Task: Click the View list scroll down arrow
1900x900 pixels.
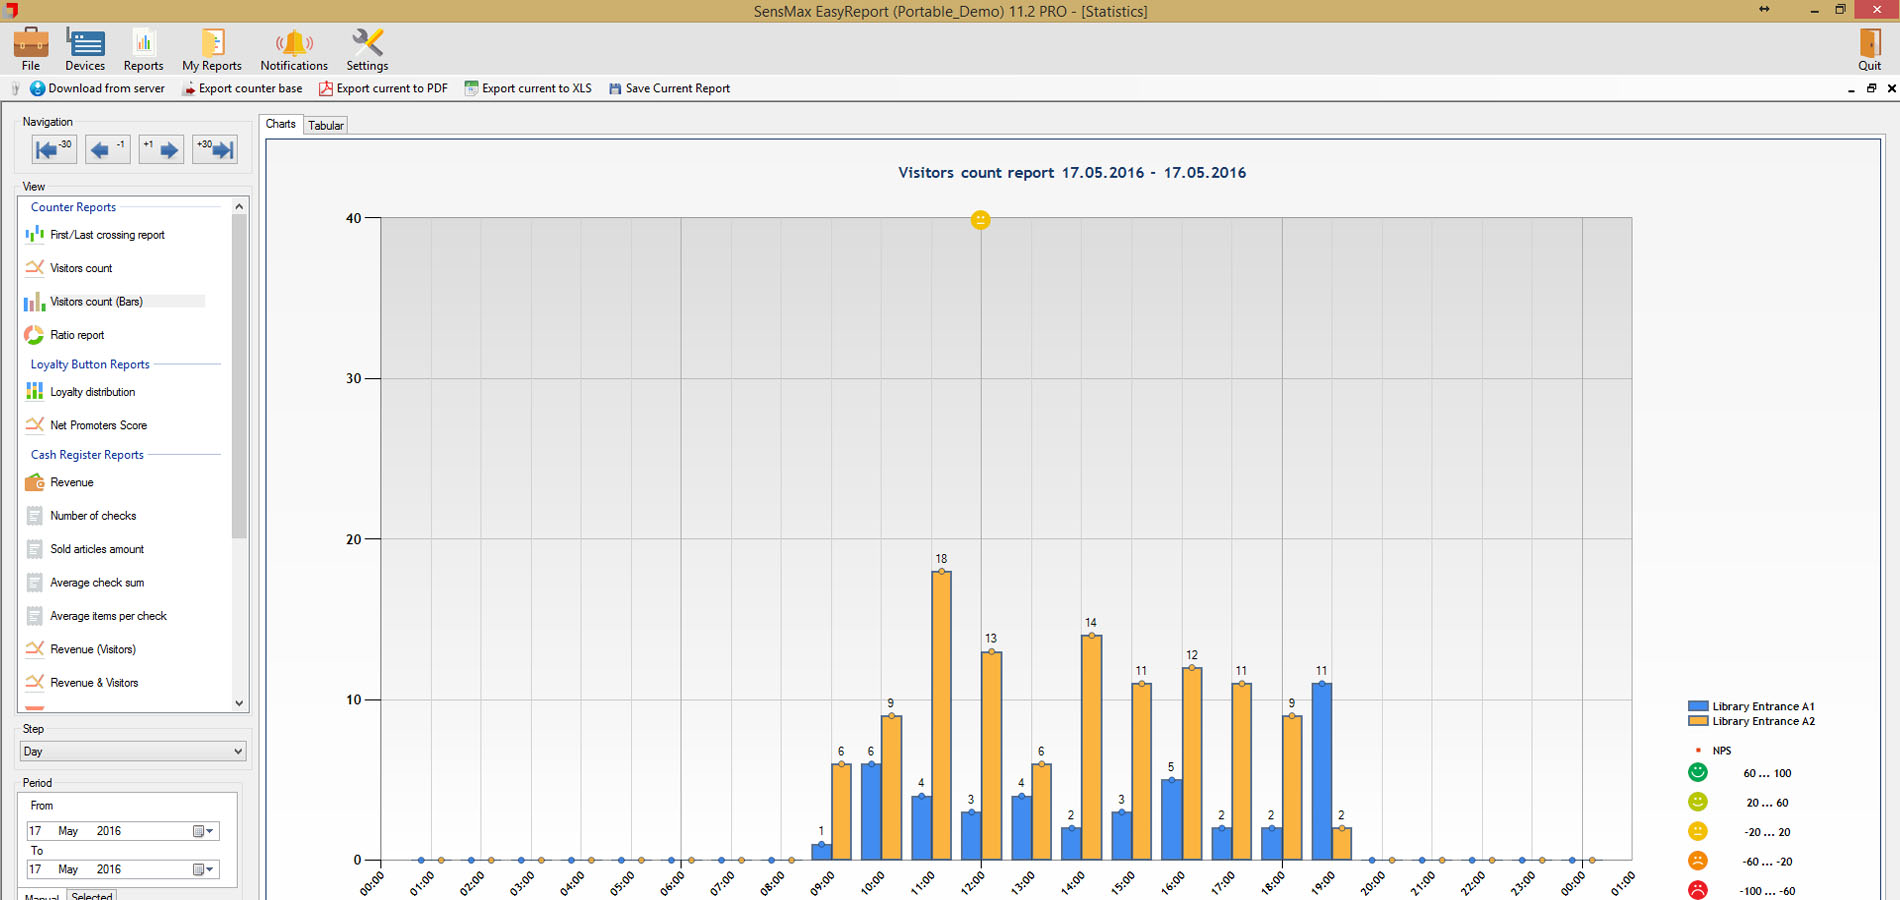Action: tap(239, 703)
